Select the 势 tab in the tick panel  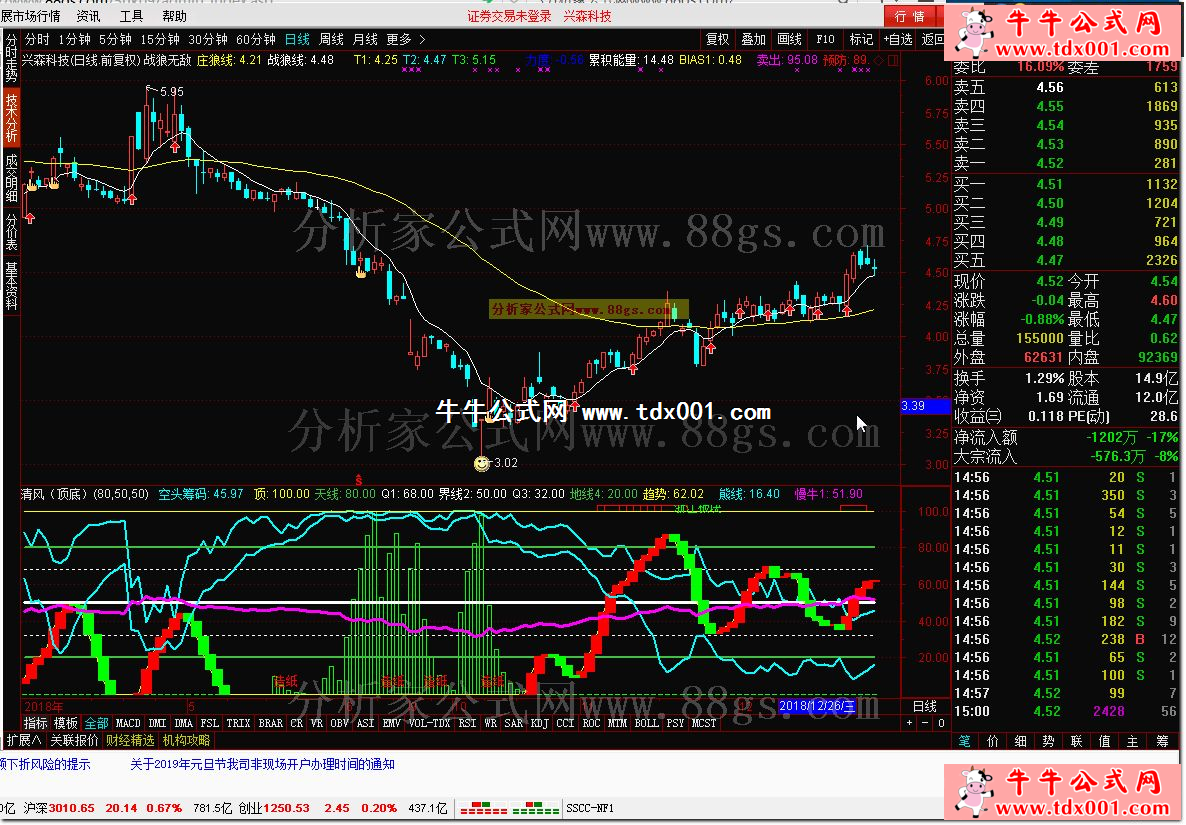pos(1048,741)
